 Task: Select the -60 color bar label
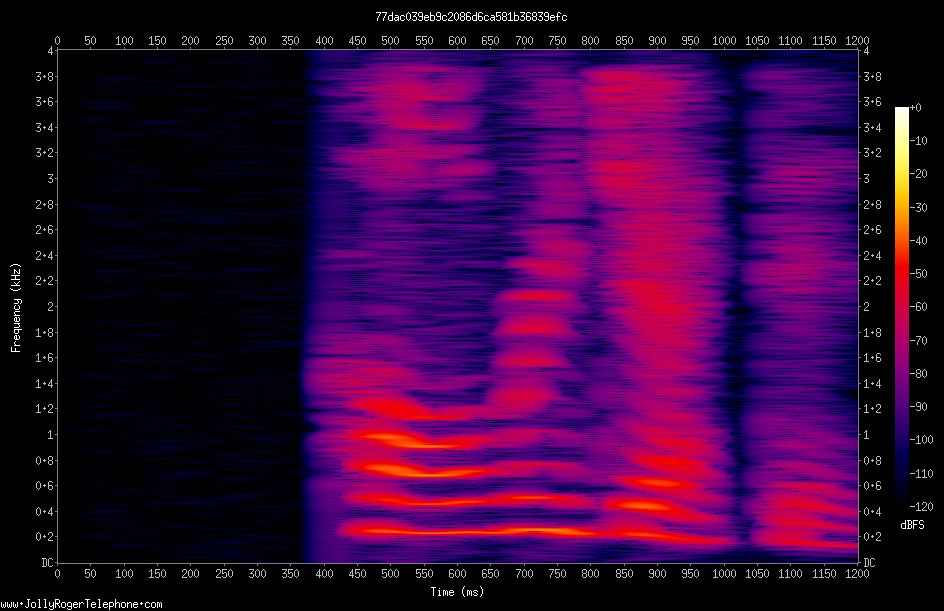coord(918,307)
